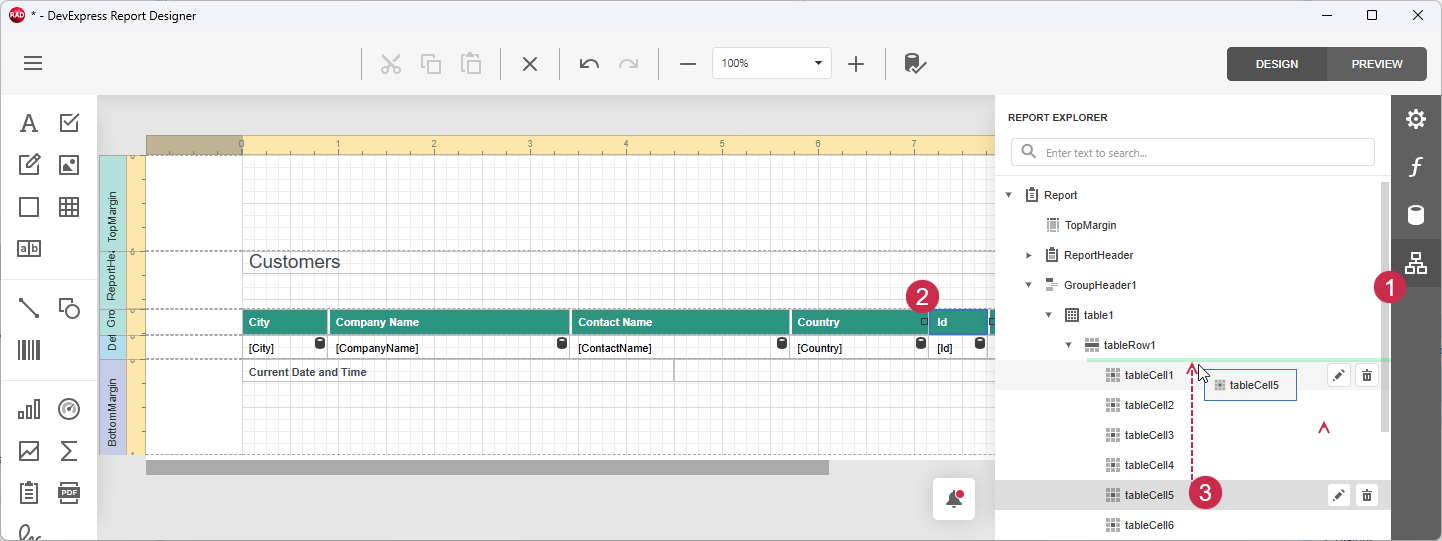This screenshot has height=541, width=1442.
Task: Select the Label tool in toolbox
Action: (x=29, y=123)
